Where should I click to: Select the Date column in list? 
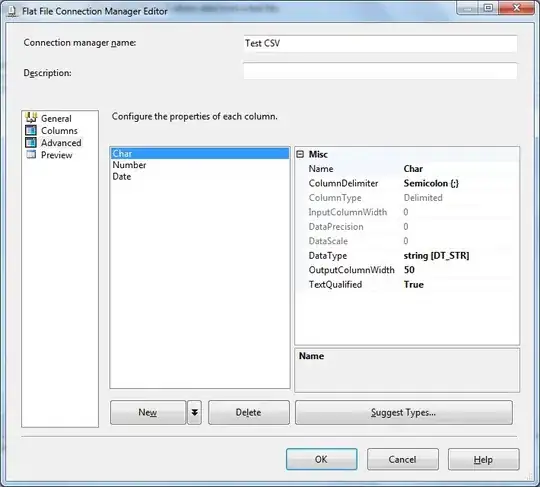coord(200,177)
